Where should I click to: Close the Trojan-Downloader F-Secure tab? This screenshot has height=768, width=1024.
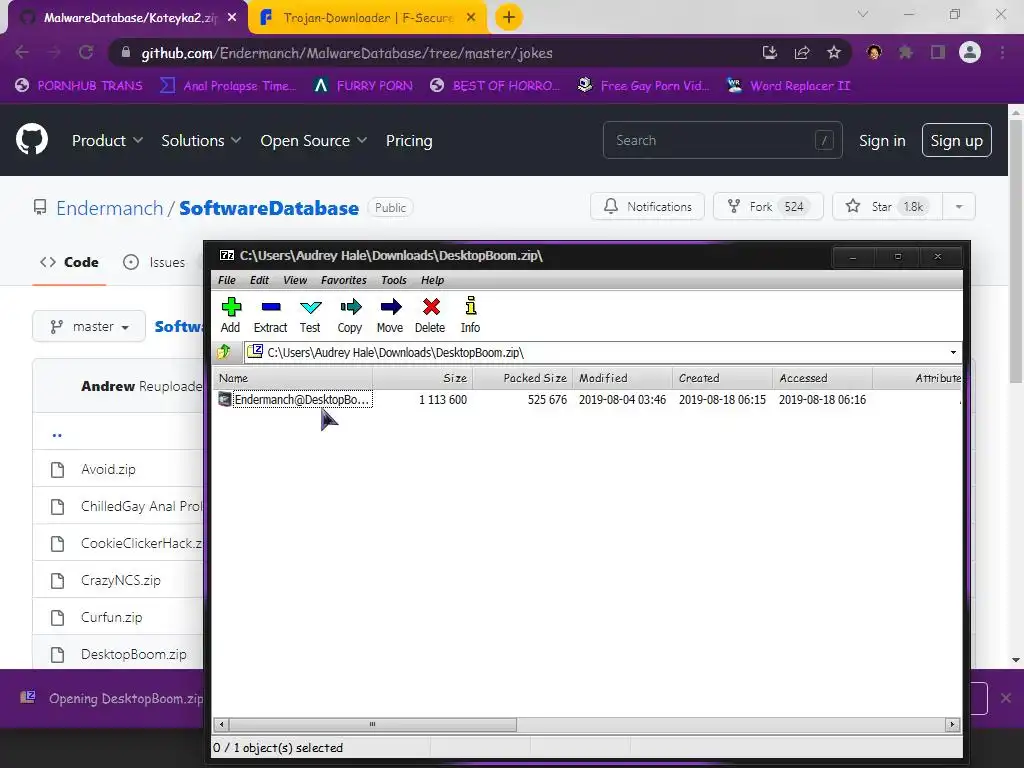(x=471, y=18)
